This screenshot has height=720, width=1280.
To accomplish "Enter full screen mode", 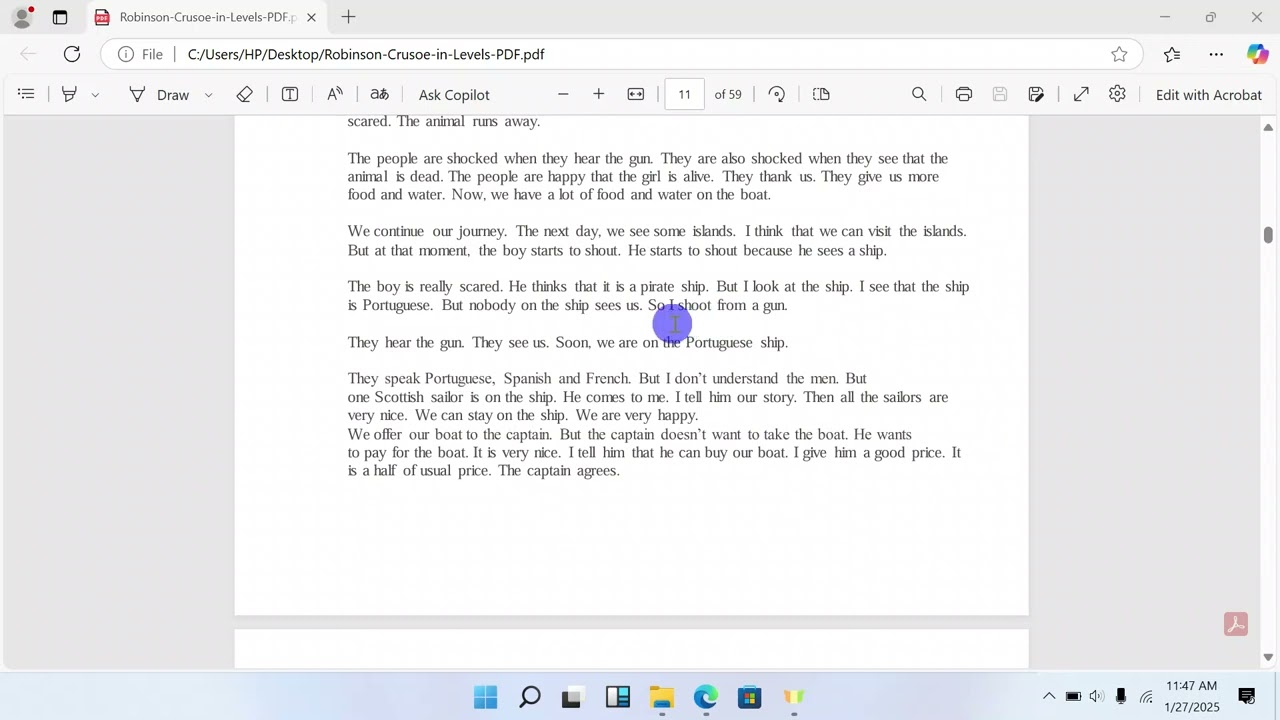I will coord(1081,94).
